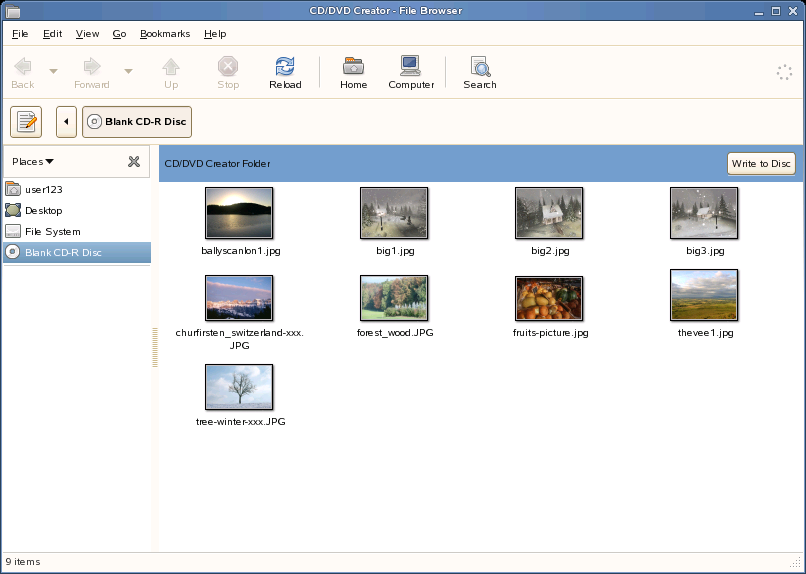Select the ballyscanlon1.jpg image thumbnail

(240, 214)
